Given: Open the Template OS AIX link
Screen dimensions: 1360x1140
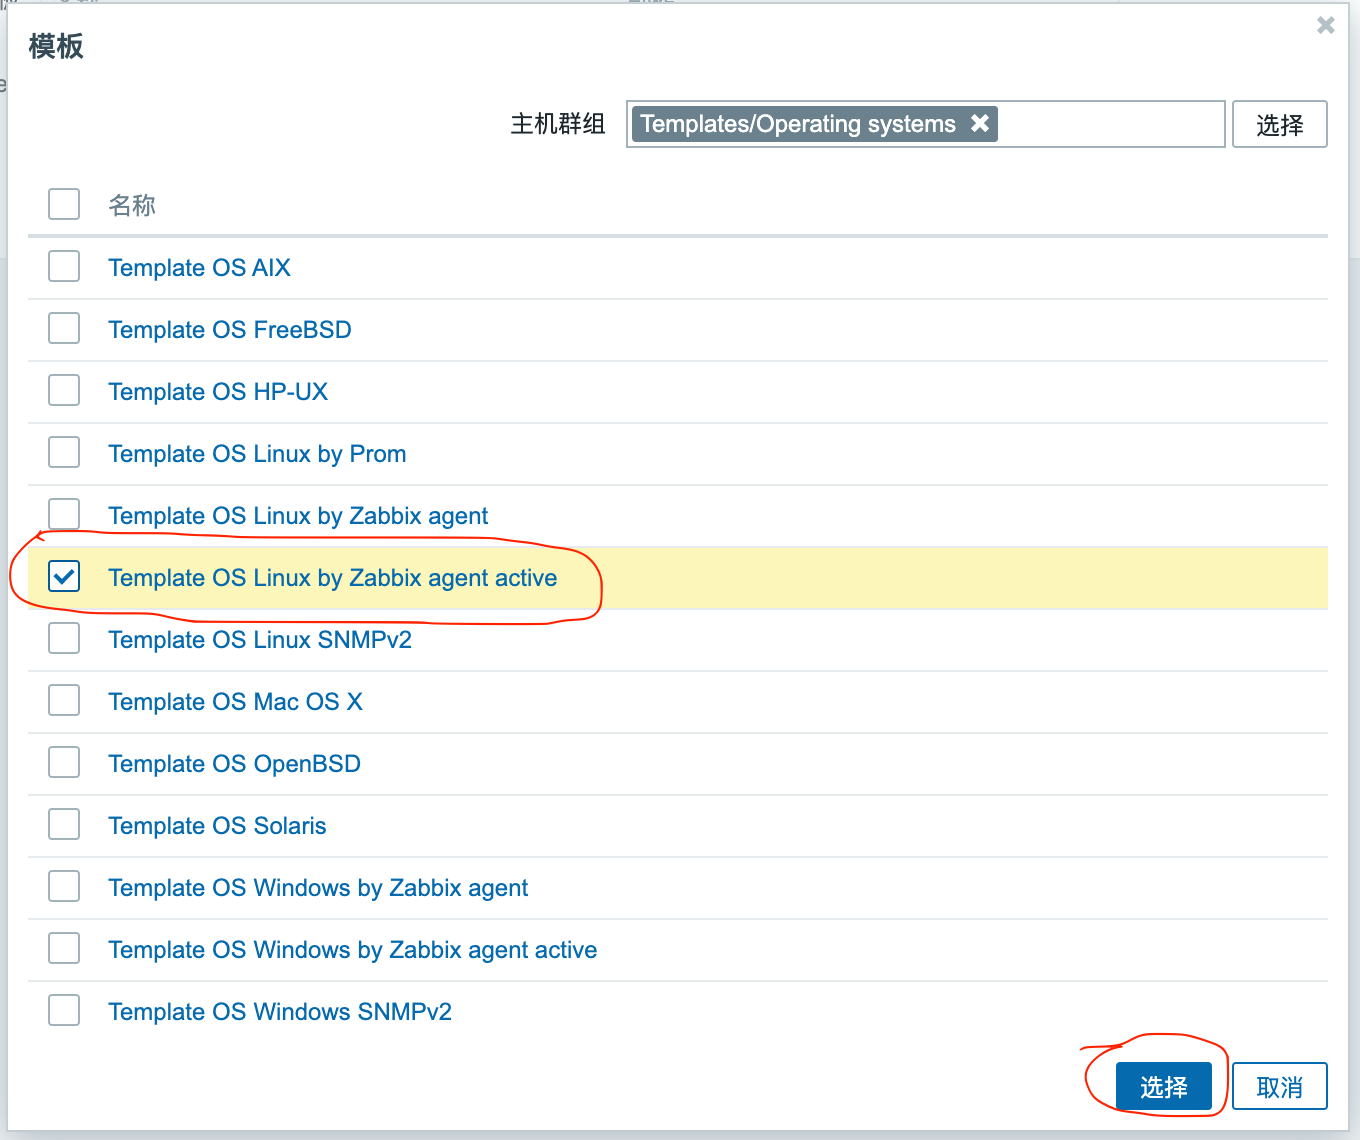Looking at the screenshot, I should pos(199,268).
